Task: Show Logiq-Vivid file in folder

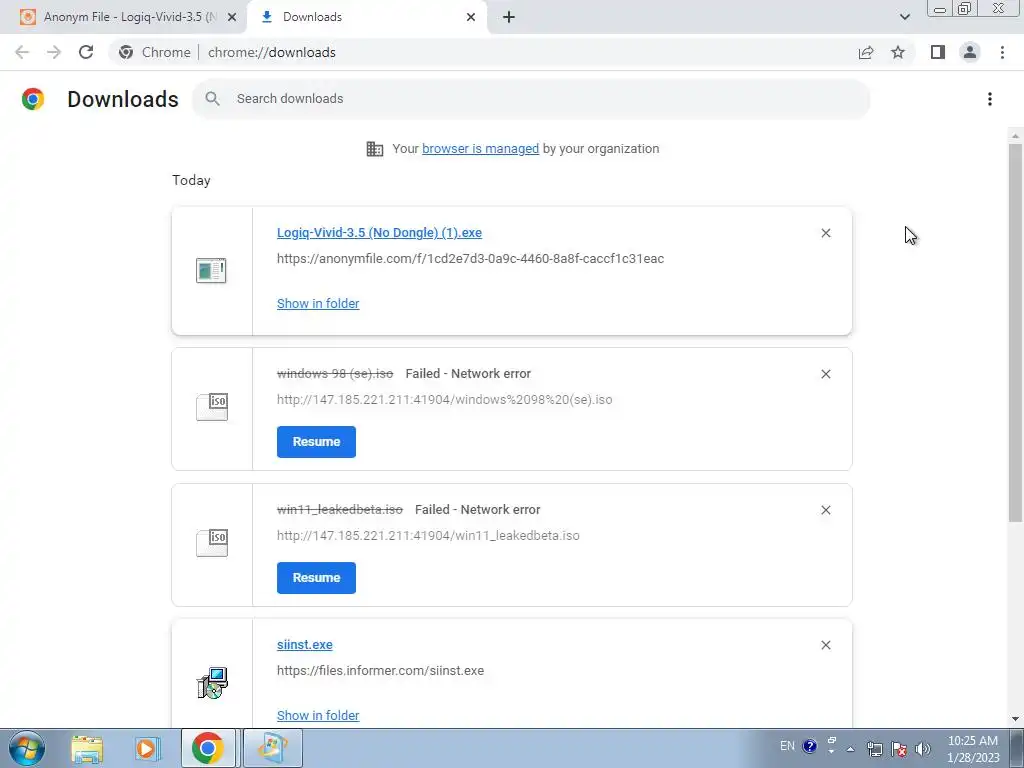Action: [x=318, y=304]
